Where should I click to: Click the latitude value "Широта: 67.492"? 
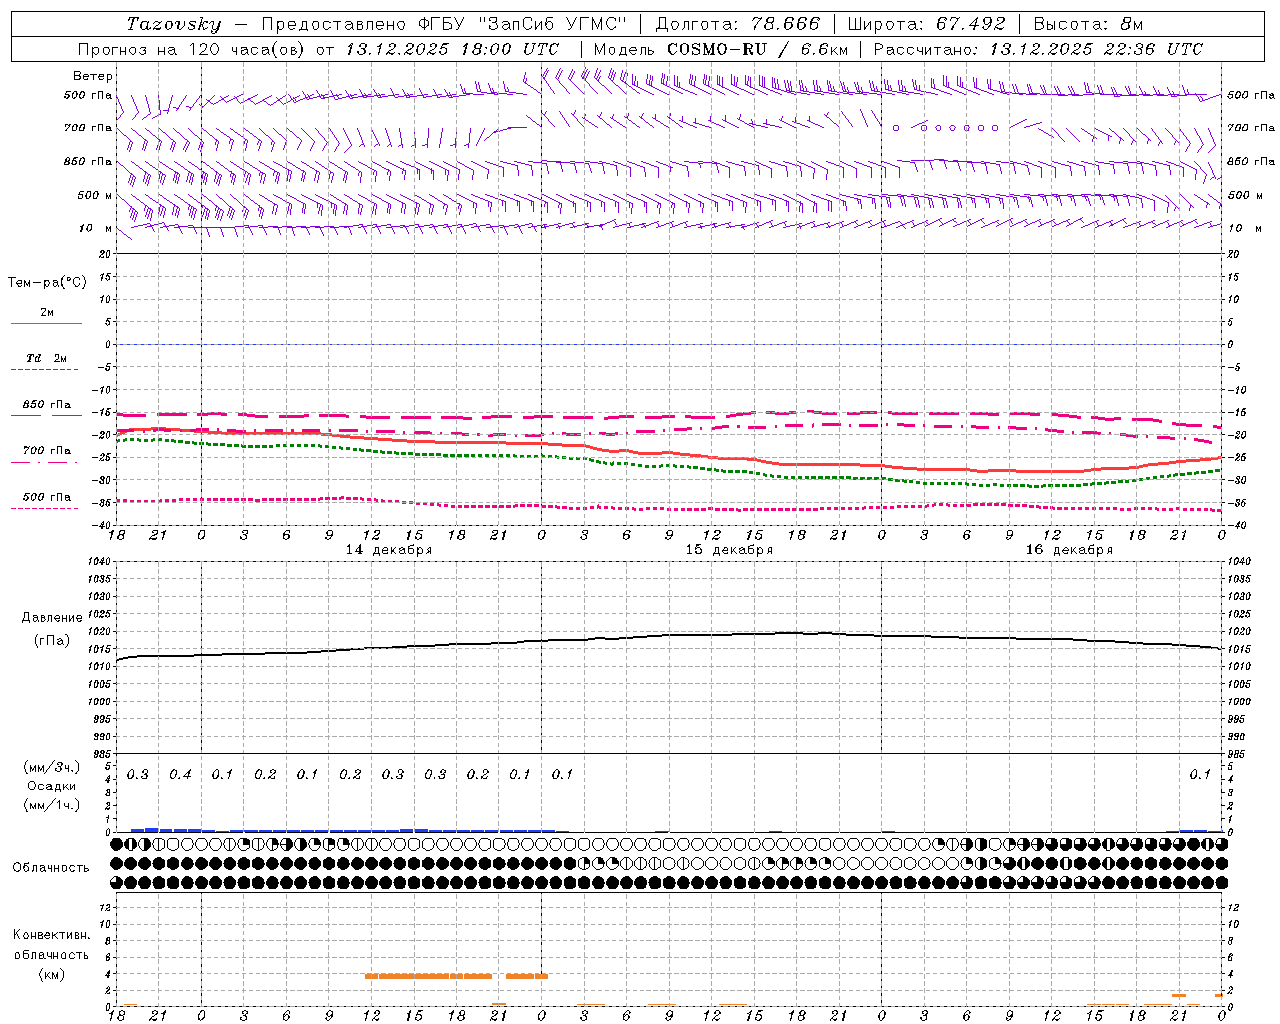coord(926,24)
